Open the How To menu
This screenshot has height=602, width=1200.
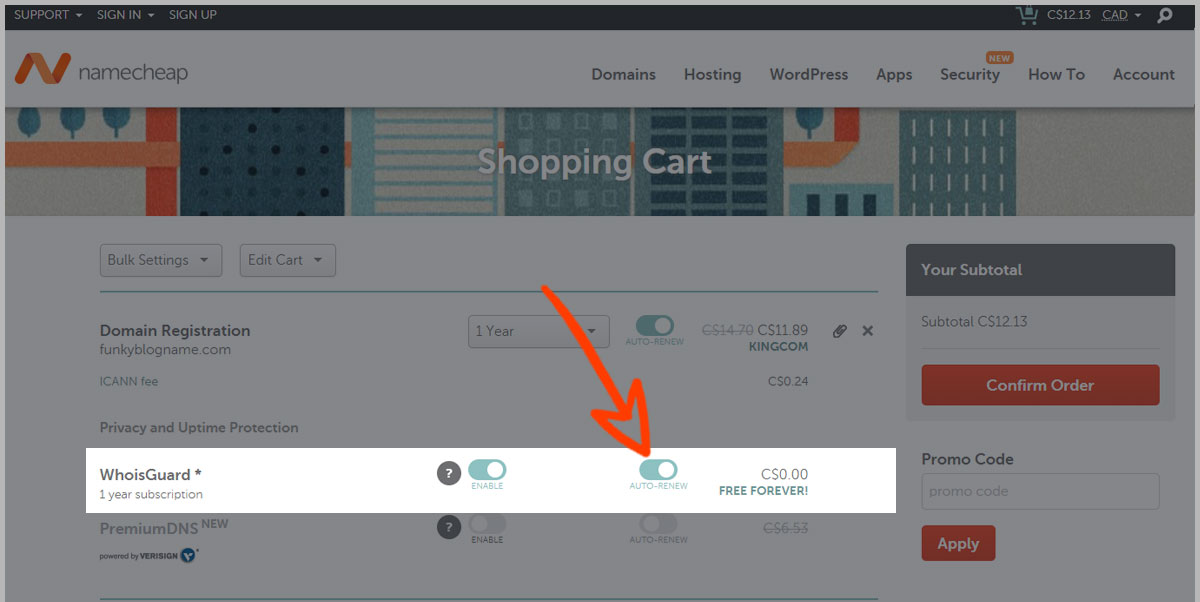pos(1056,74)
